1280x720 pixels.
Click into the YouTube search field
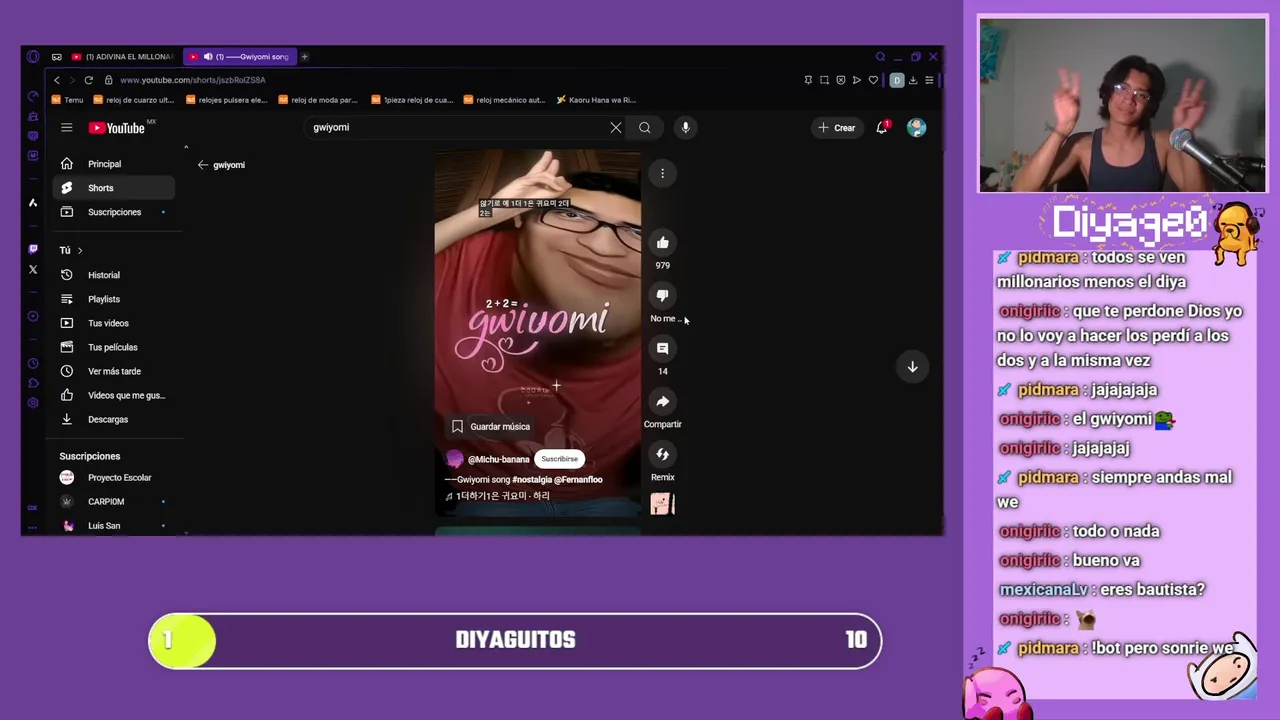(458, 127)
